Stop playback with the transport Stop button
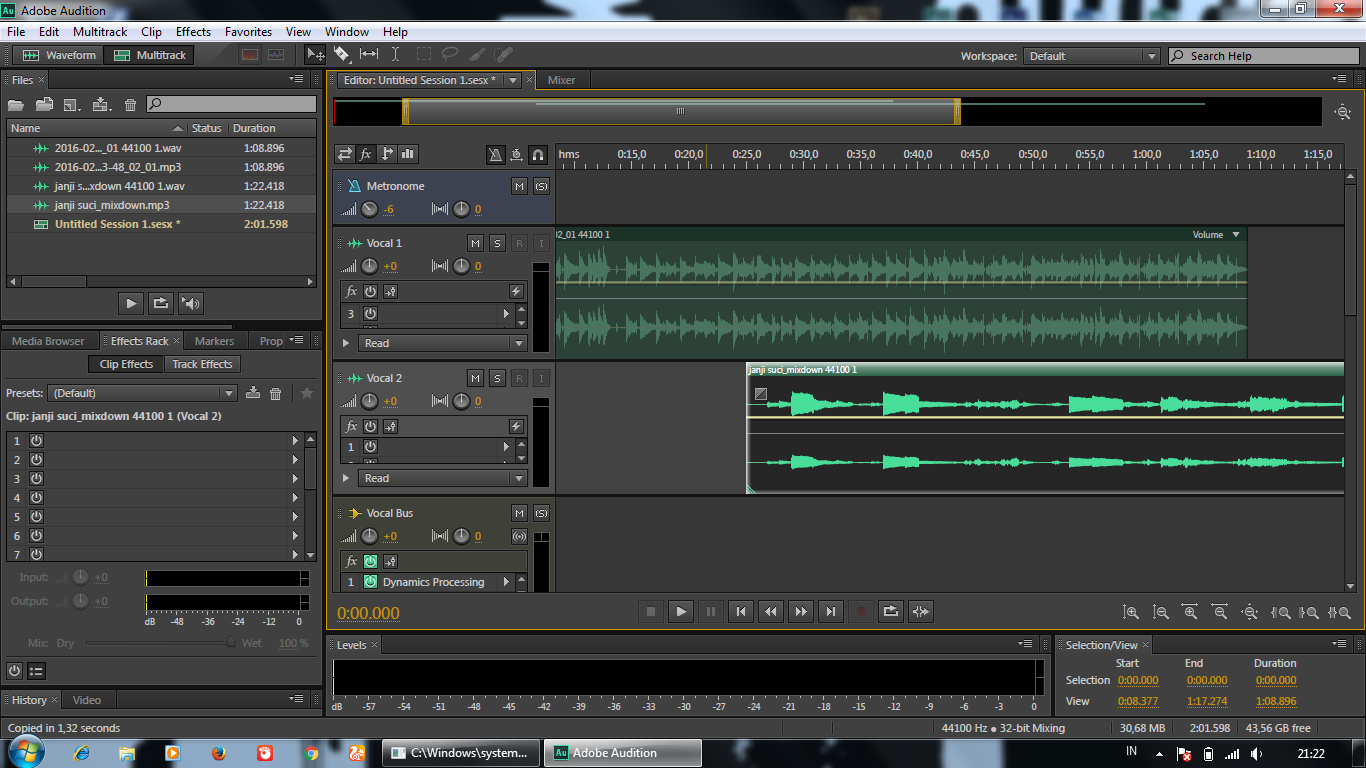The height and width of the screenshot is (768, 1366). click(x=650, y=611)
